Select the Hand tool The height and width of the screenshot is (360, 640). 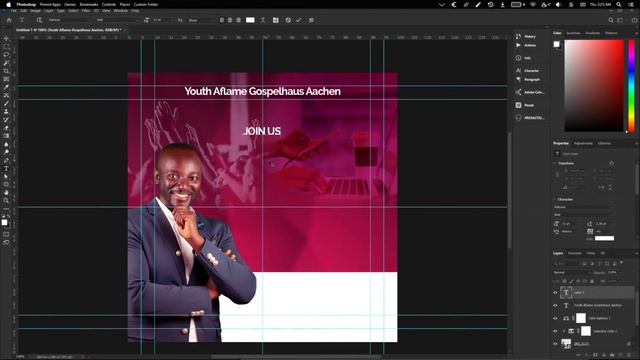click(x=6, y=192)
